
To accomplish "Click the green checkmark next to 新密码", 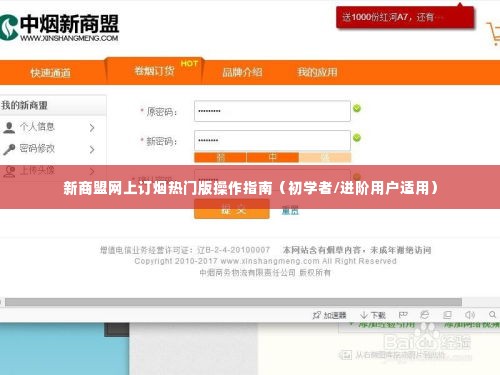I will (x=357, y=138).
